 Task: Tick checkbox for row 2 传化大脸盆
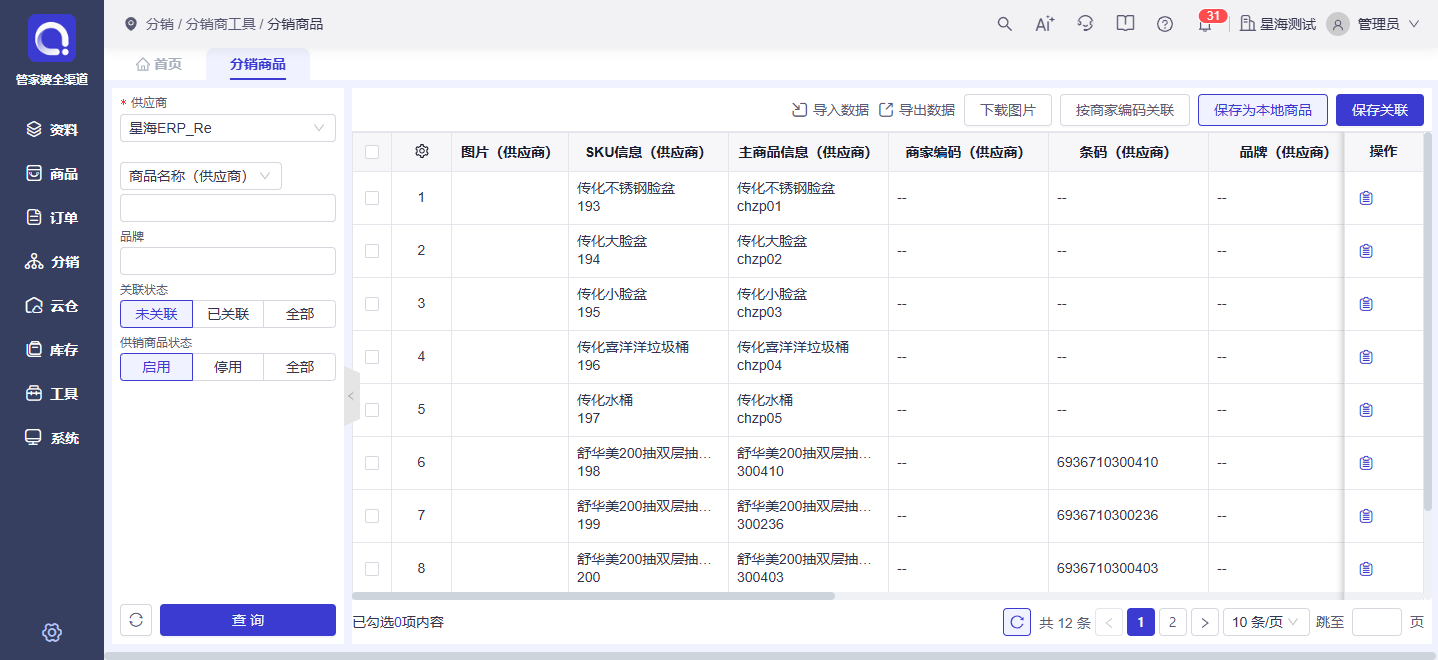pyautogui.click(x=372, y=251)
